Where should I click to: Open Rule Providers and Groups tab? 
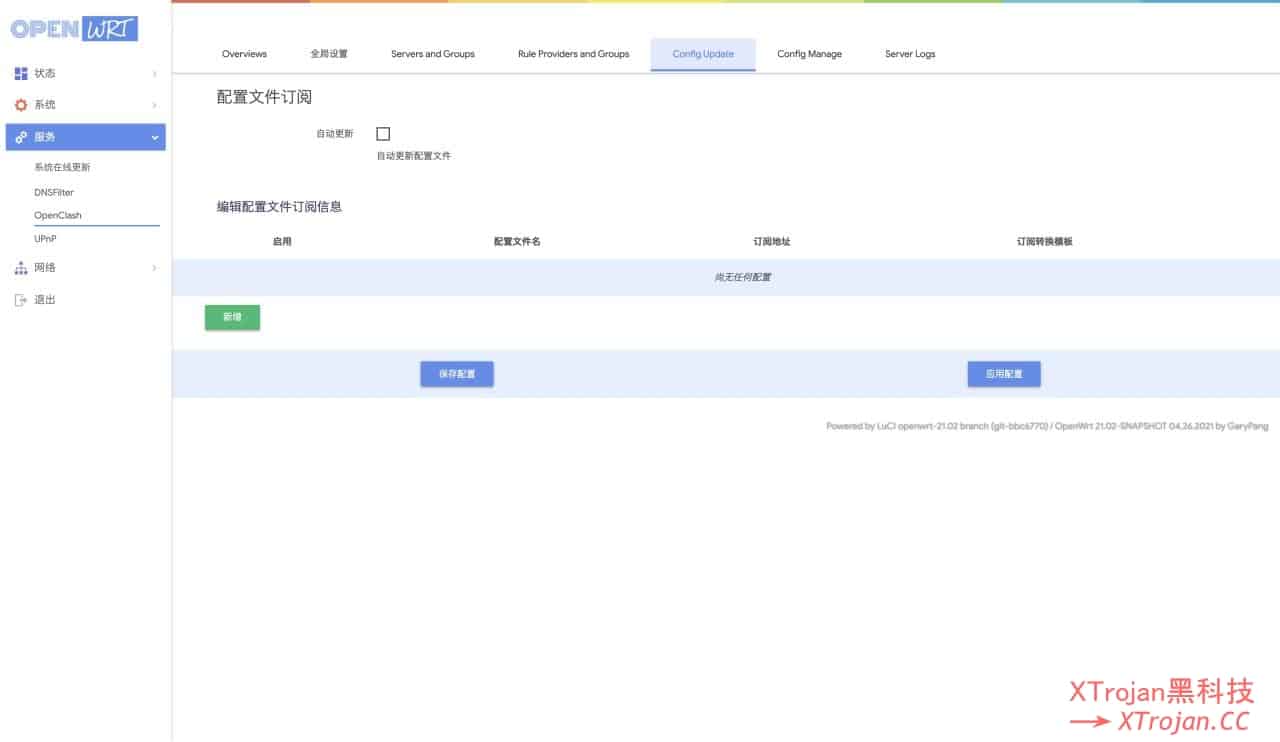(x=573, y=54)
